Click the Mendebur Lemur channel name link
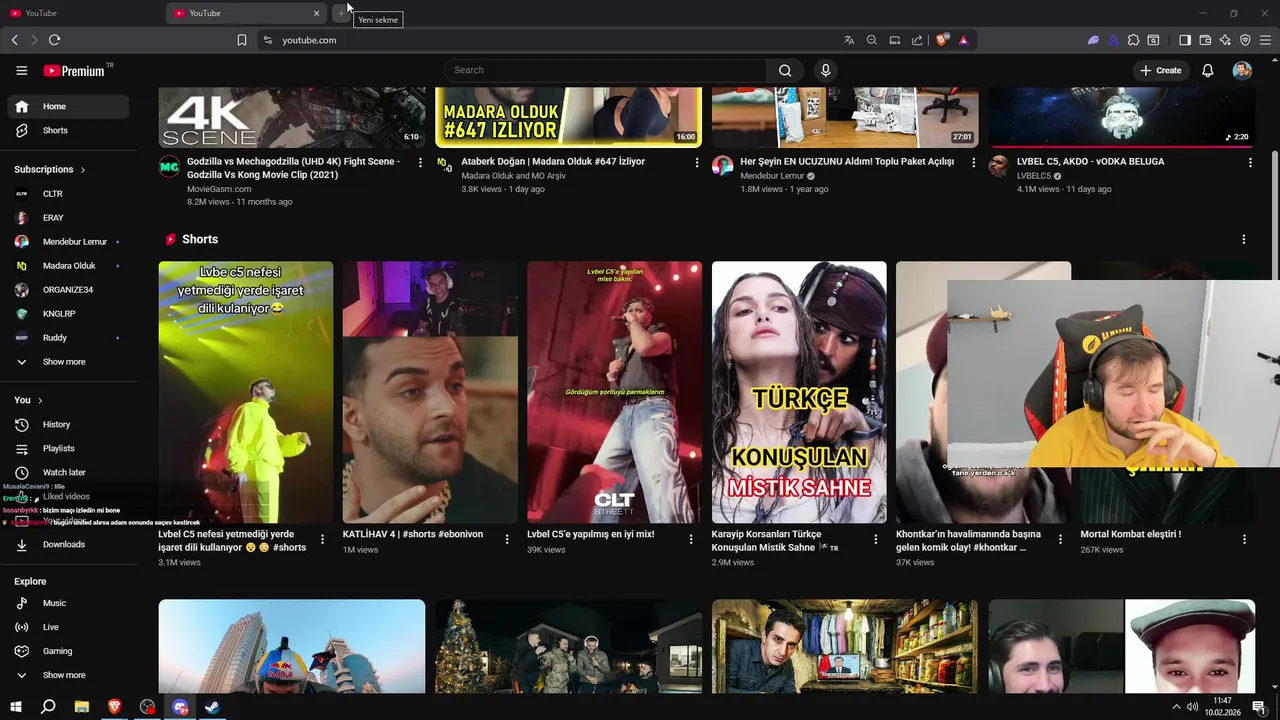This screenshot has height=720, width=1280. click(x=772, y=176)
